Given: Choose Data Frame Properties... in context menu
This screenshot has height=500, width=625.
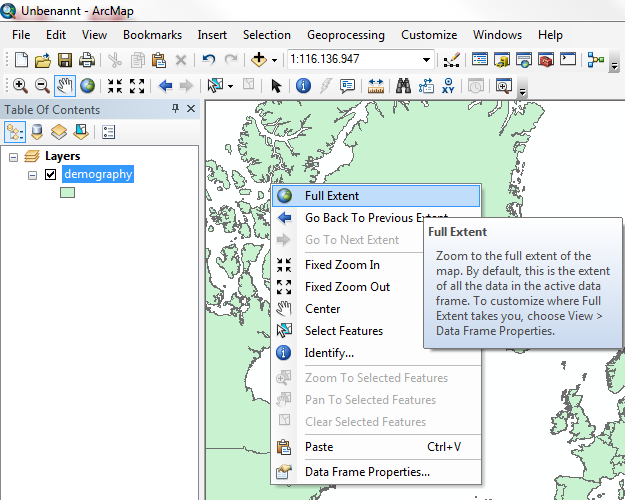Looking at the screenshot, I should pyautogui.click(x=376, y=472).
